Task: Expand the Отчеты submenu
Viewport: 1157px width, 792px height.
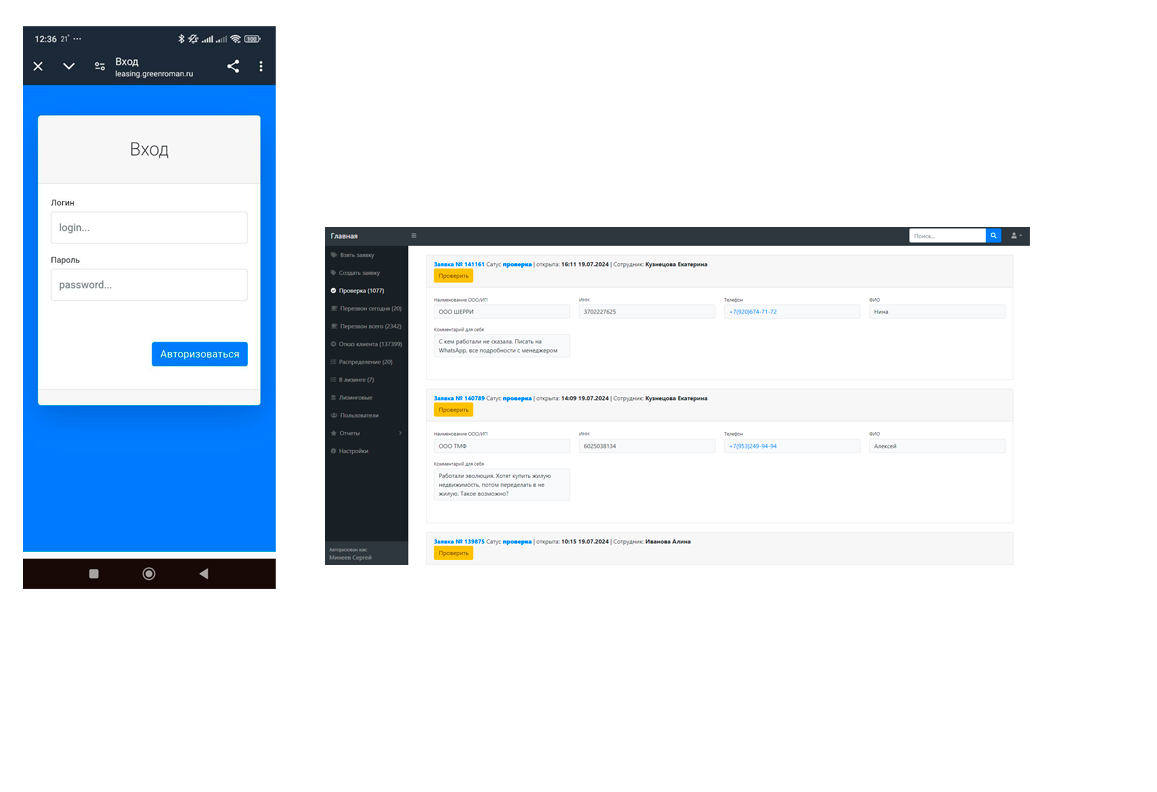Action: (366, 433)
